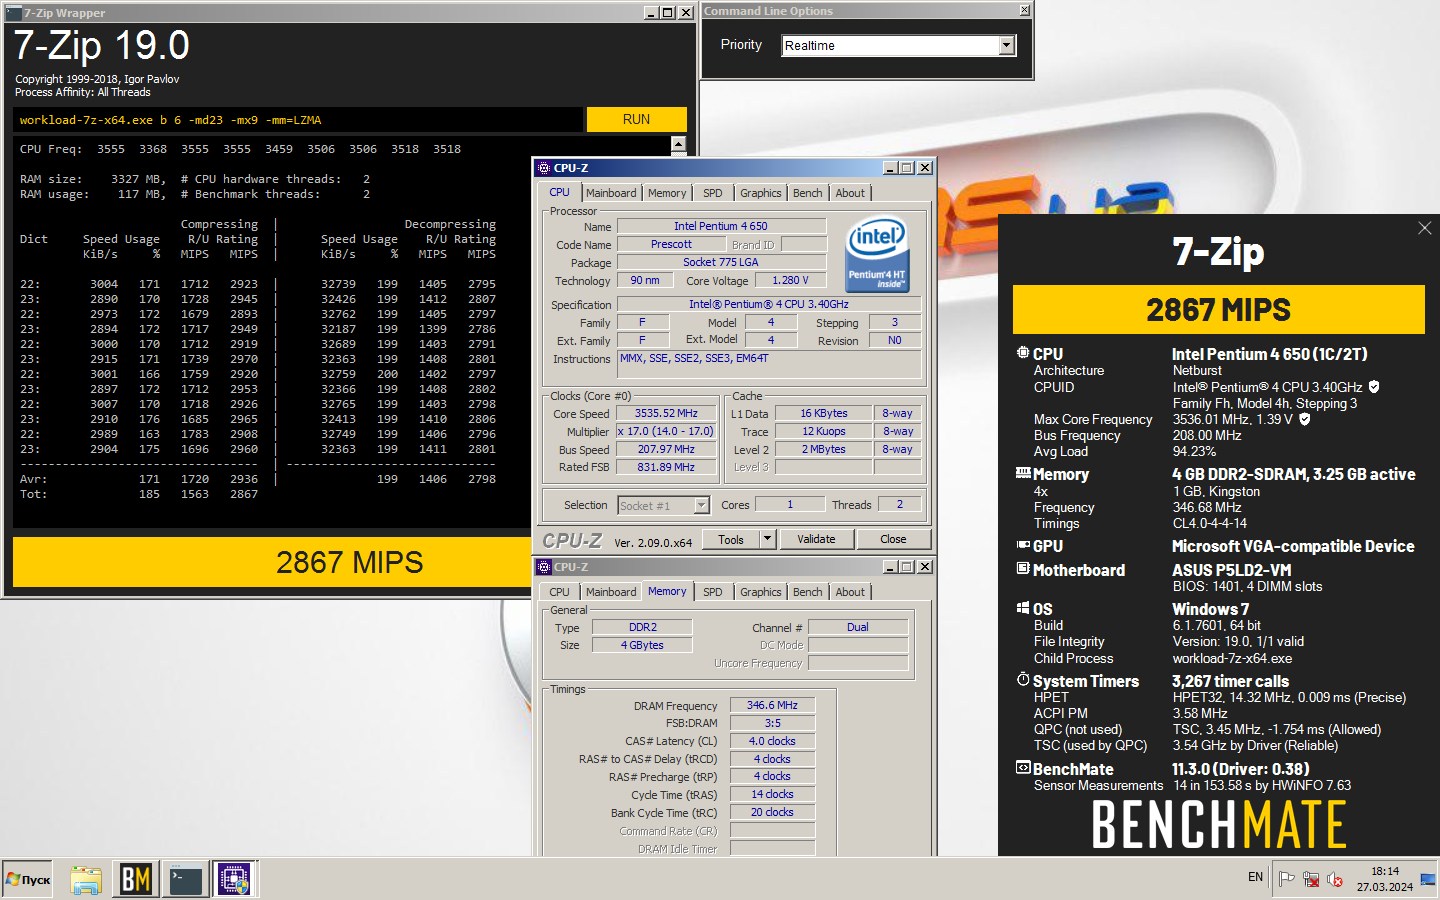Click the RUN button in 7-Zip Wrapper
This screenshot has width=1440, height=900.
(636, 119)
